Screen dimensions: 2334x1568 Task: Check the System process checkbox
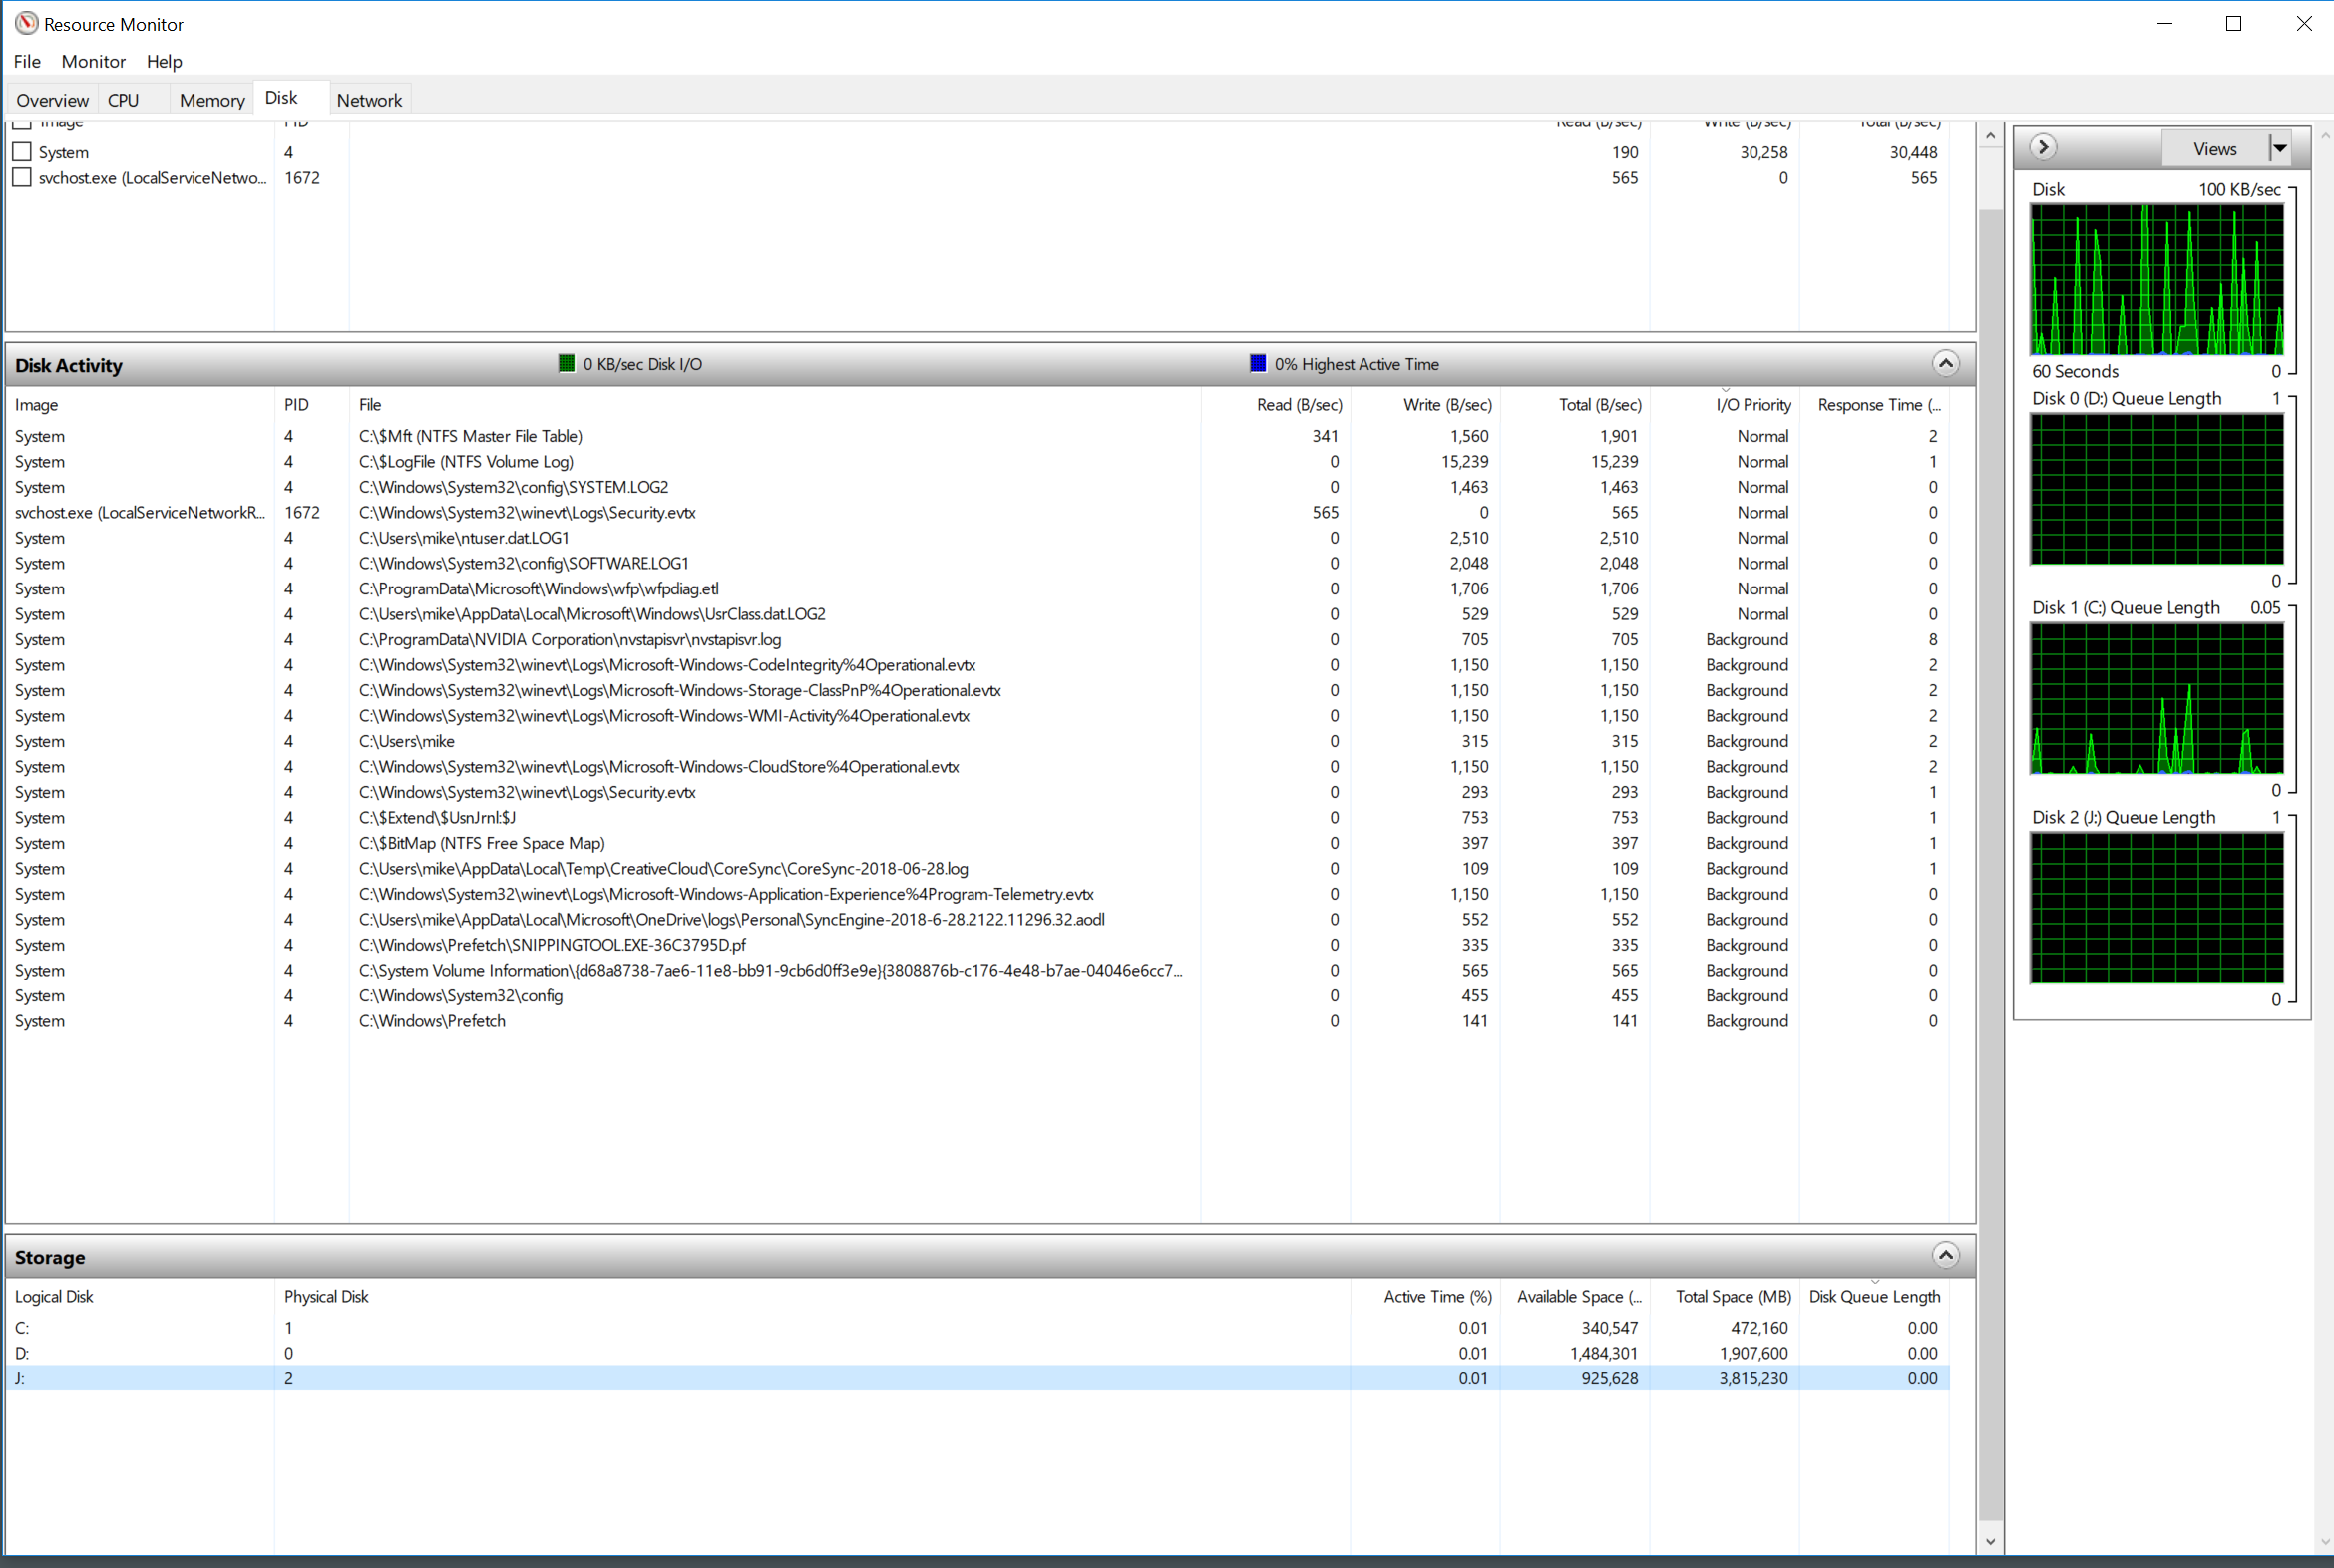point(22,151)
